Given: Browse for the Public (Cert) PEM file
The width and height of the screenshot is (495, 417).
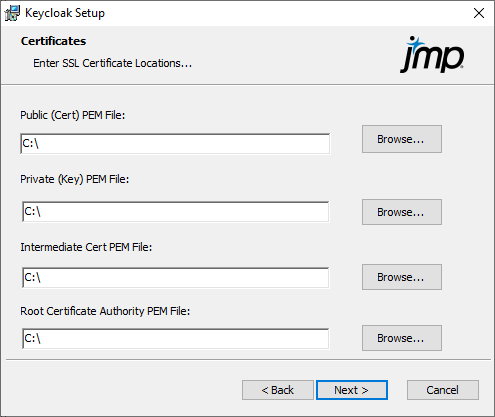Looking at the screenshot, I should coord(402,139).
